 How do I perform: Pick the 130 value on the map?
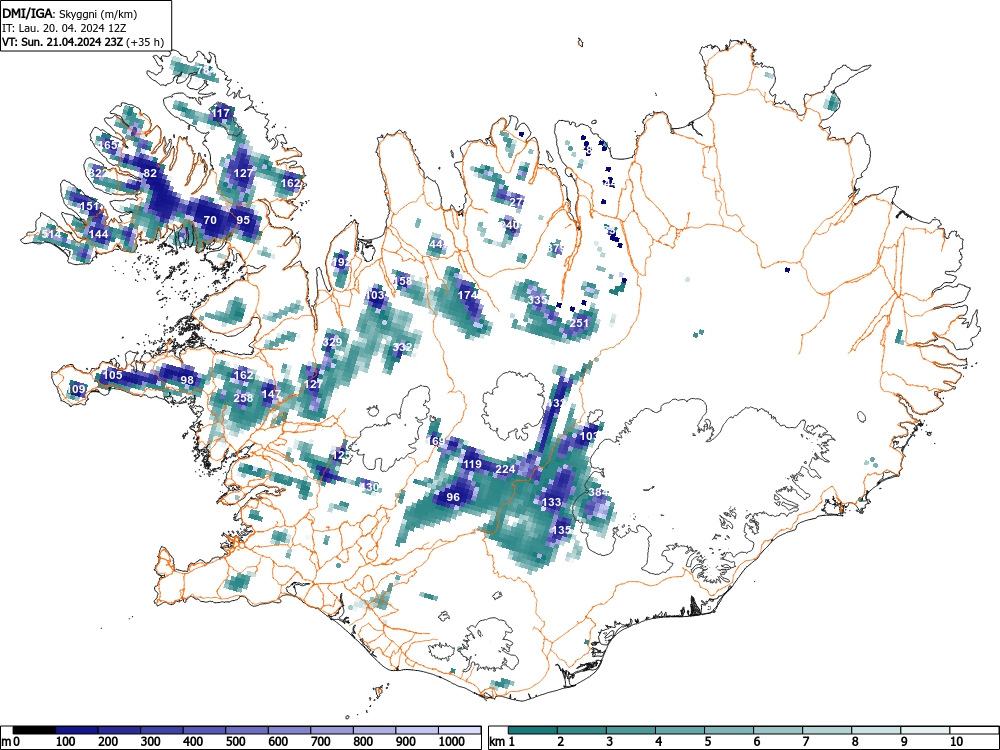[371, 487]
